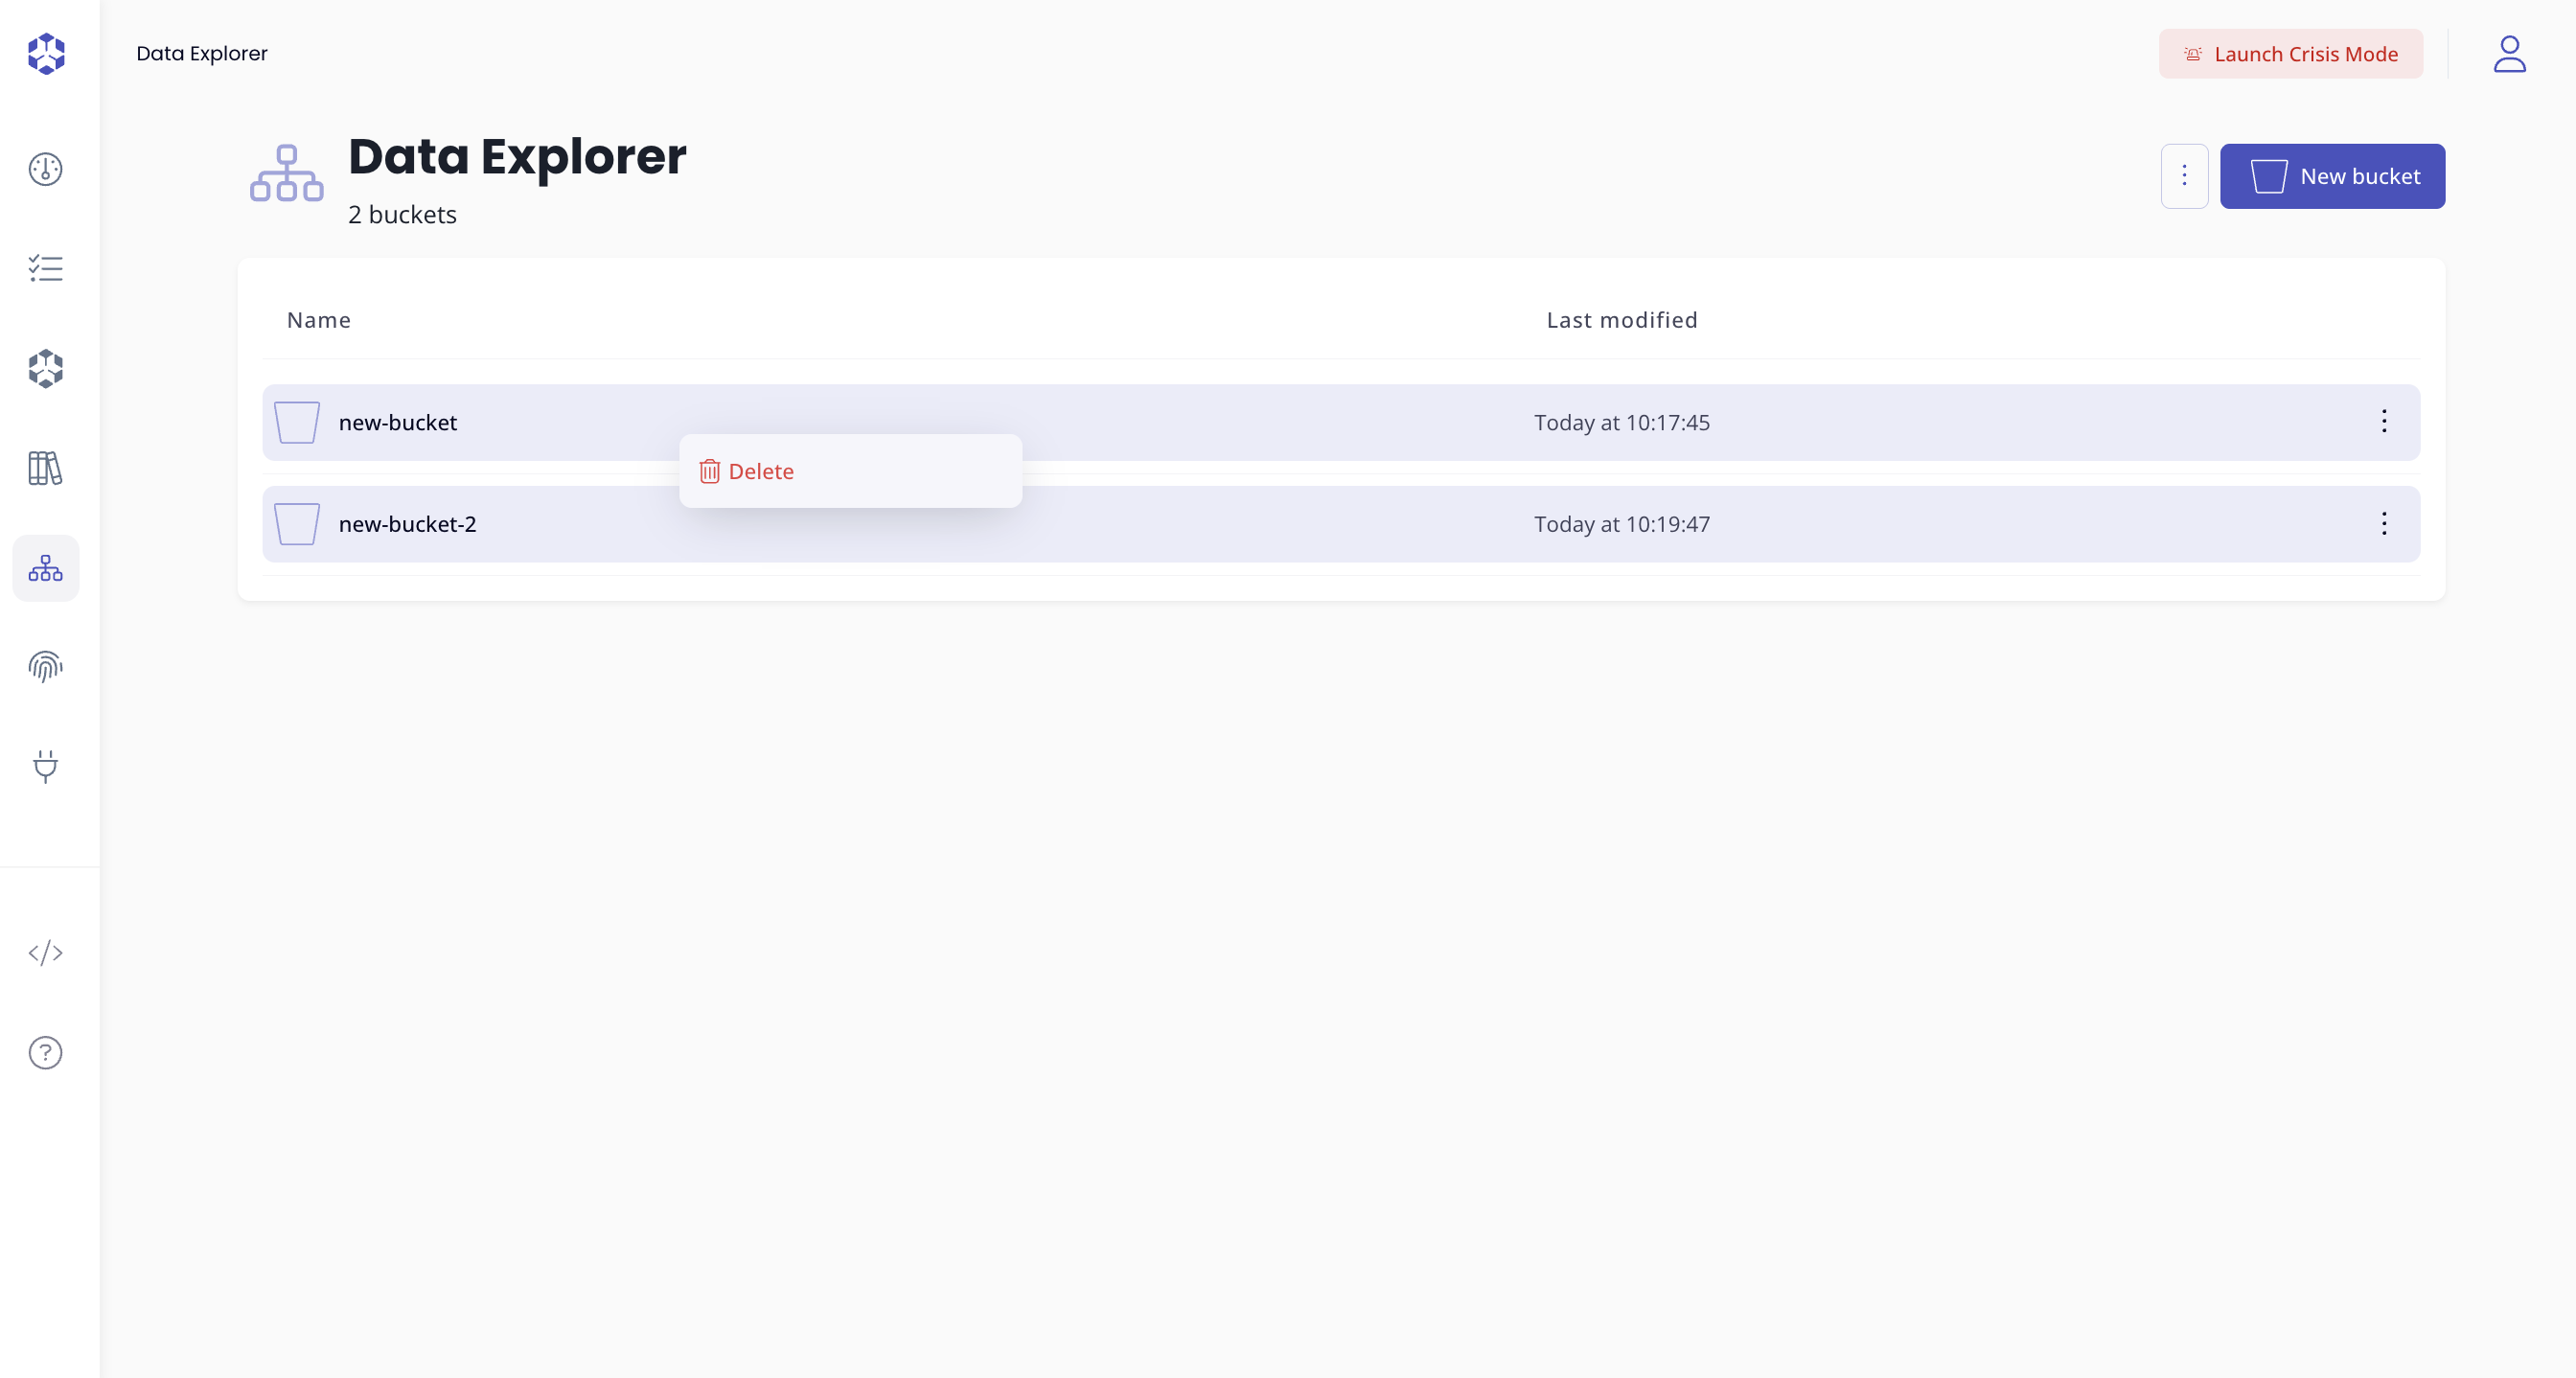Select the tasks checklist icon in the sidebar

[x=45, y=268]
